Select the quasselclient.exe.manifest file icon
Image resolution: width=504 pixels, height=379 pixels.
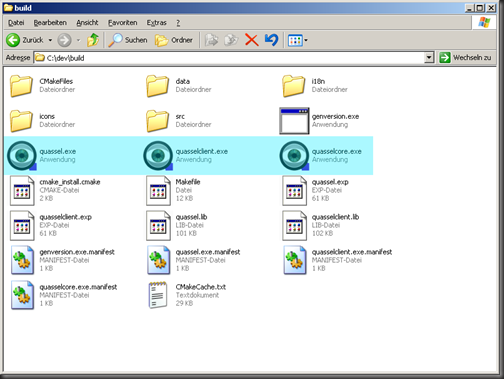[295, 260]
